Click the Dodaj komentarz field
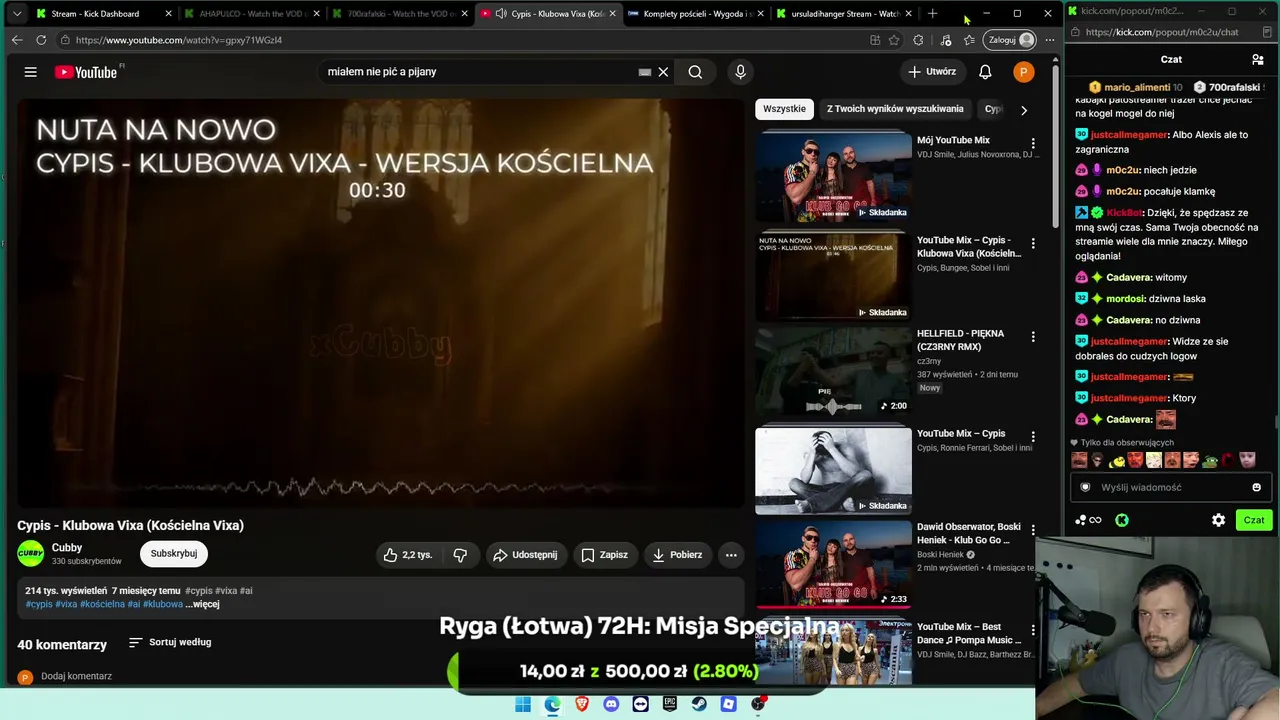The width and height of the screenshot is (1280, 720). (x=76, y=676)
